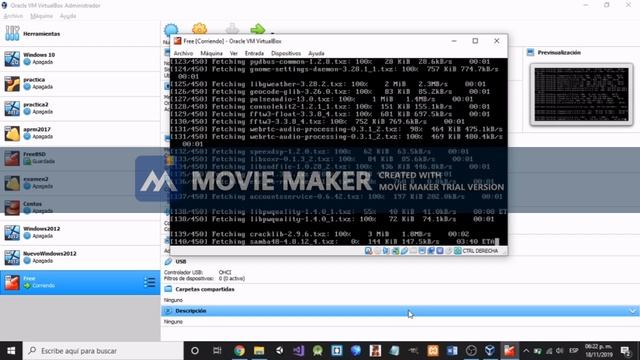The image size is (640, 360).
Task: Click the Previsualización panel header
Action: pos(559,52)
